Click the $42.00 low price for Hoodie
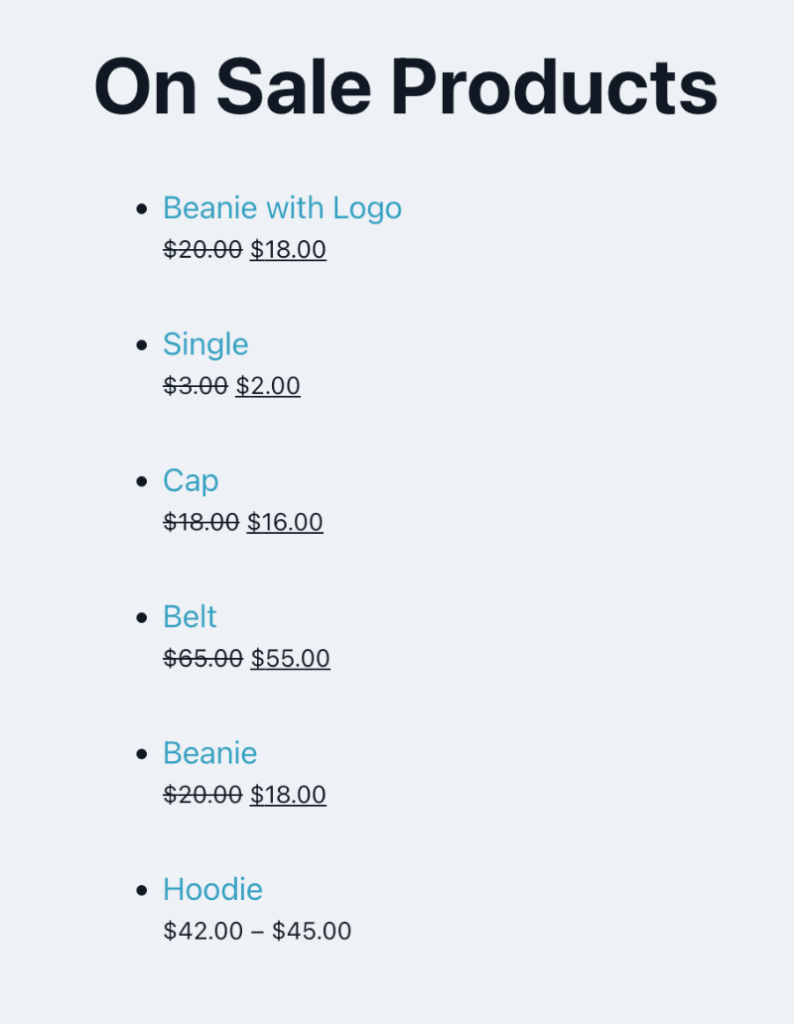The image size is (794, 1024). coord(203,931)
